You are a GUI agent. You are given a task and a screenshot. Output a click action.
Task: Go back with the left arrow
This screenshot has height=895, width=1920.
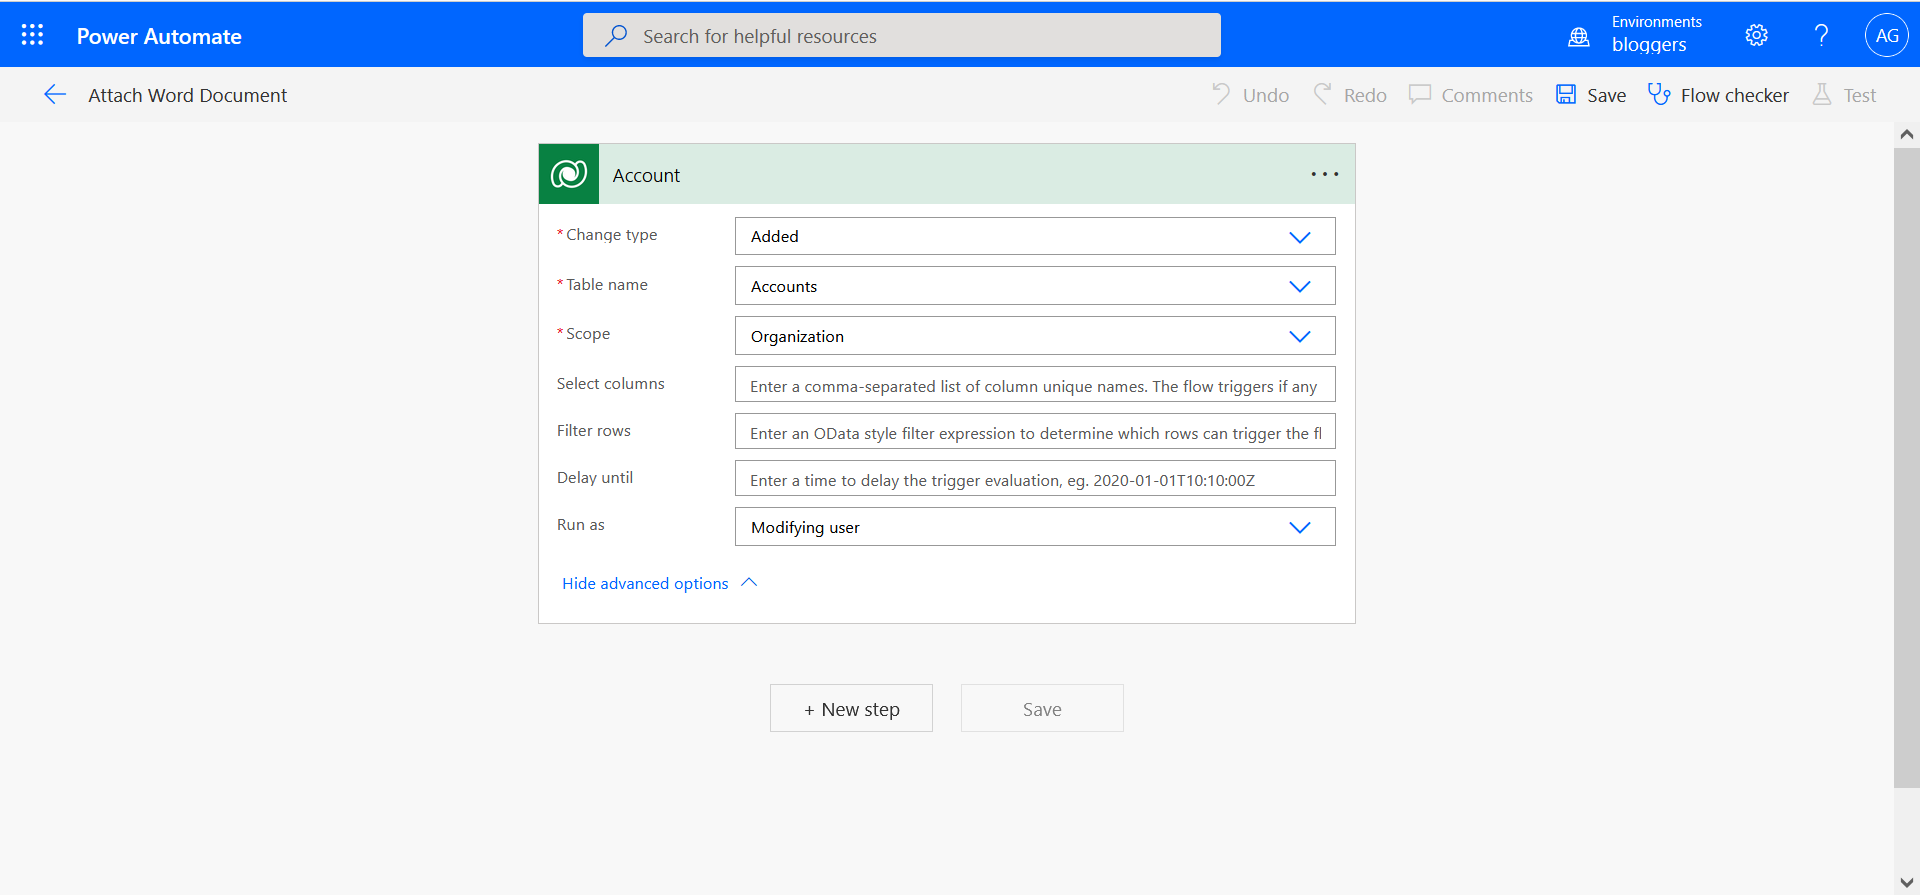[x=55, y=95]
